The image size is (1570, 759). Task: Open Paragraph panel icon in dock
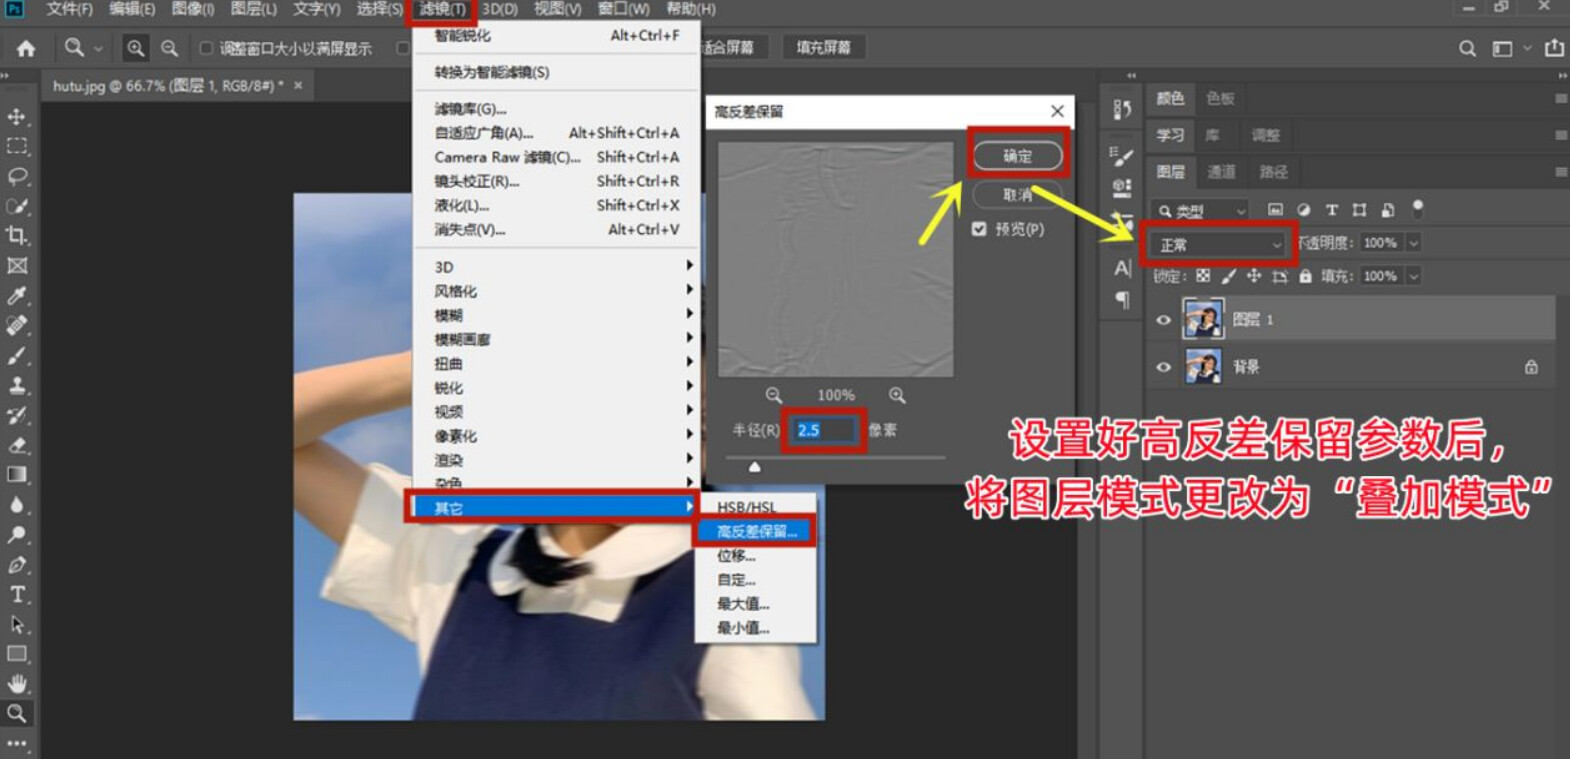1122,299
